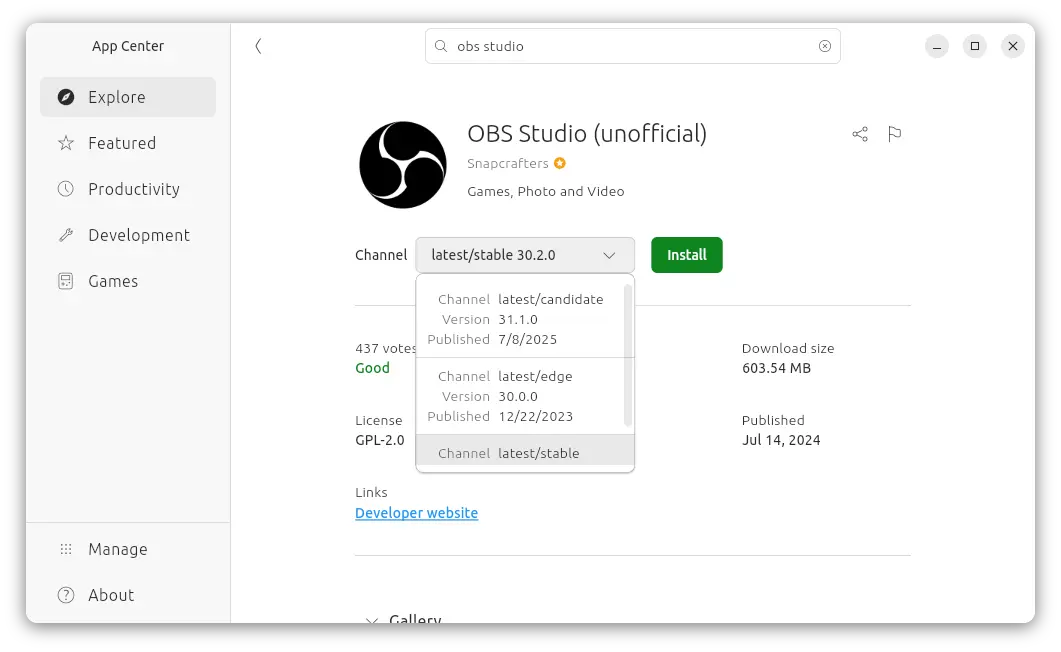
Task: Click in the obs studio search field
Action: click(633, 46)
